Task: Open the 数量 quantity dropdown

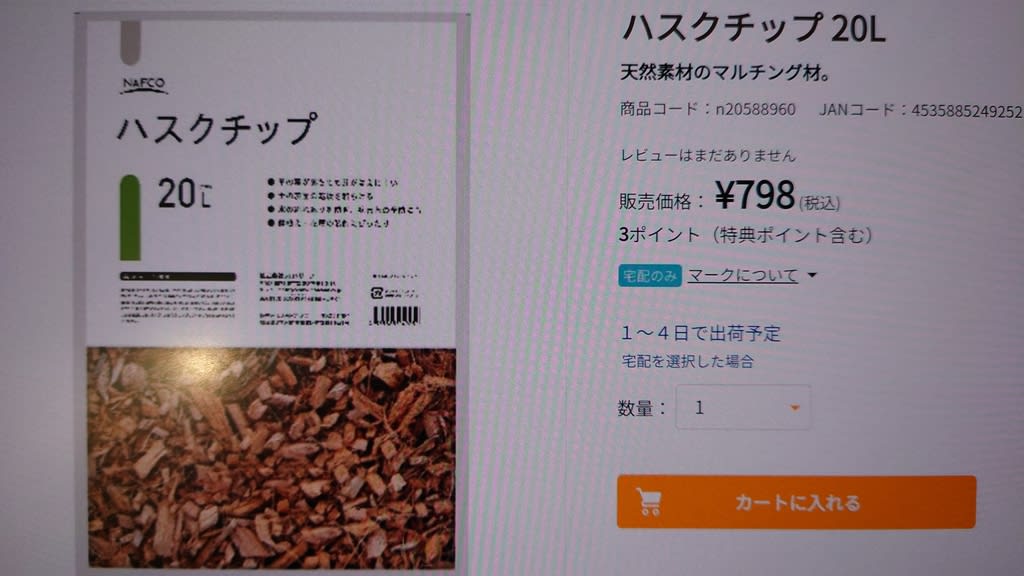Action: click(x=743, y=408)
